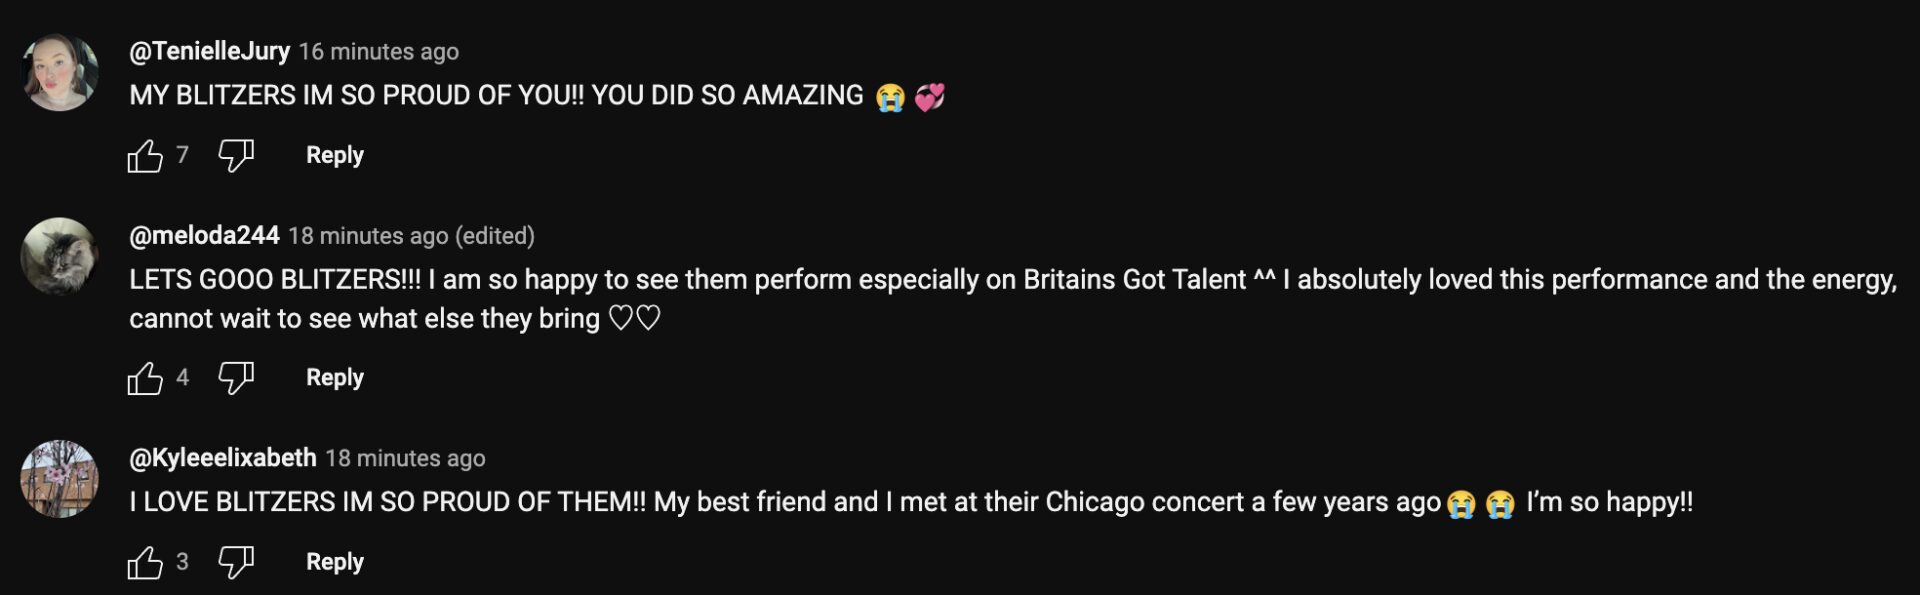Dislike the comment by @TenielleJury
Image resolution: width=1920 pixels, height=595 pixels.
tap(236, 156)
